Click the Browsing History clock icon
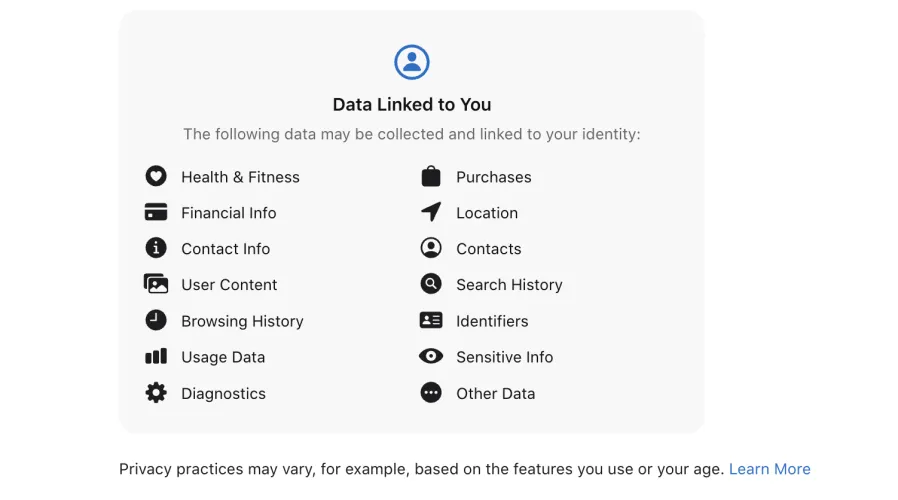898x500 pixels. pos(156,321)
